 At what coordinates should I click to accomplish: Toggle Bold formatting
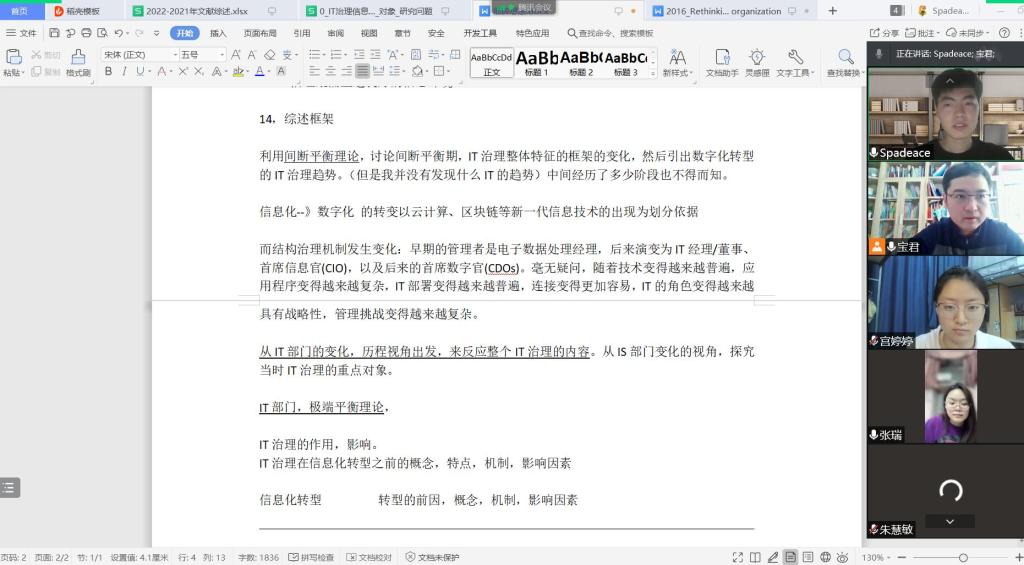pos(108,71)
